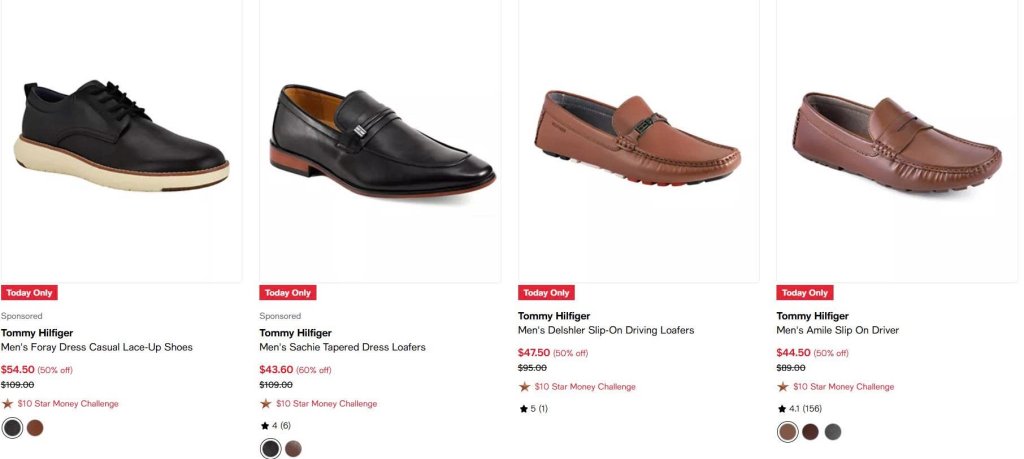The width and height of the screenshot is (1024, 459).
Task: Open Delshler Slip-On Driving Loafers image
Action: click(x=639, y=141)
